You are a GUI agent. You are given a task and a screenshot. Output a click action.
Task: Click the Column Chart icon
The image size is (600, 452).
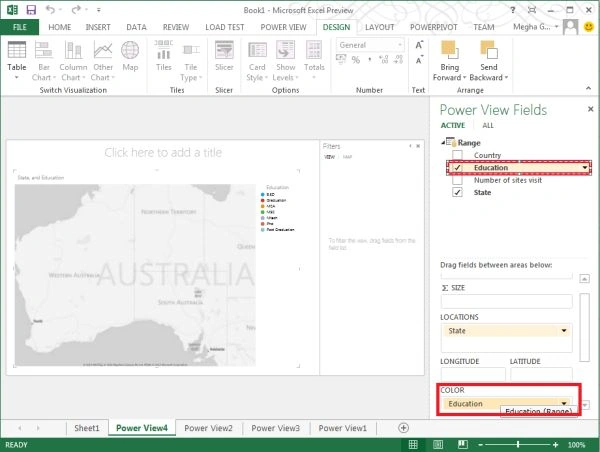pyautogui.click(x=73, y=50)
